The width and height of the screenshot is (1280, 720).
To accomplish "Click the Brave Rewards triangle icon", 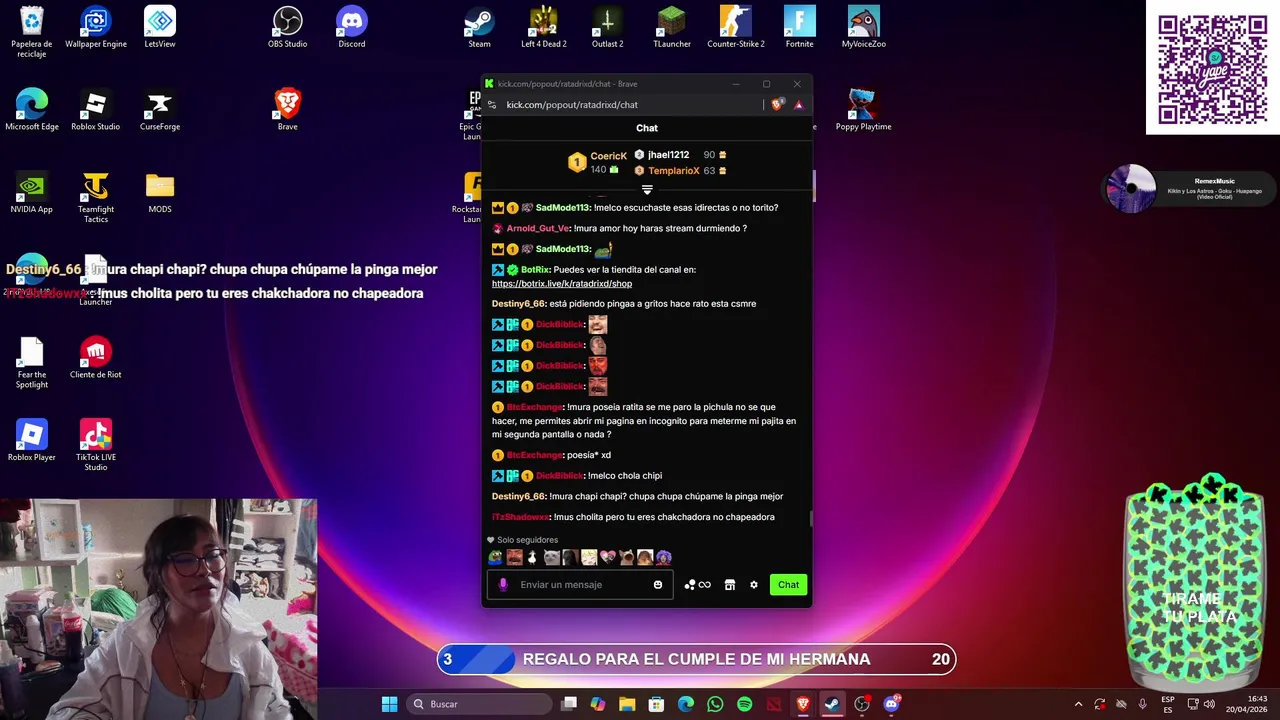I will click(x=798, y=104).
